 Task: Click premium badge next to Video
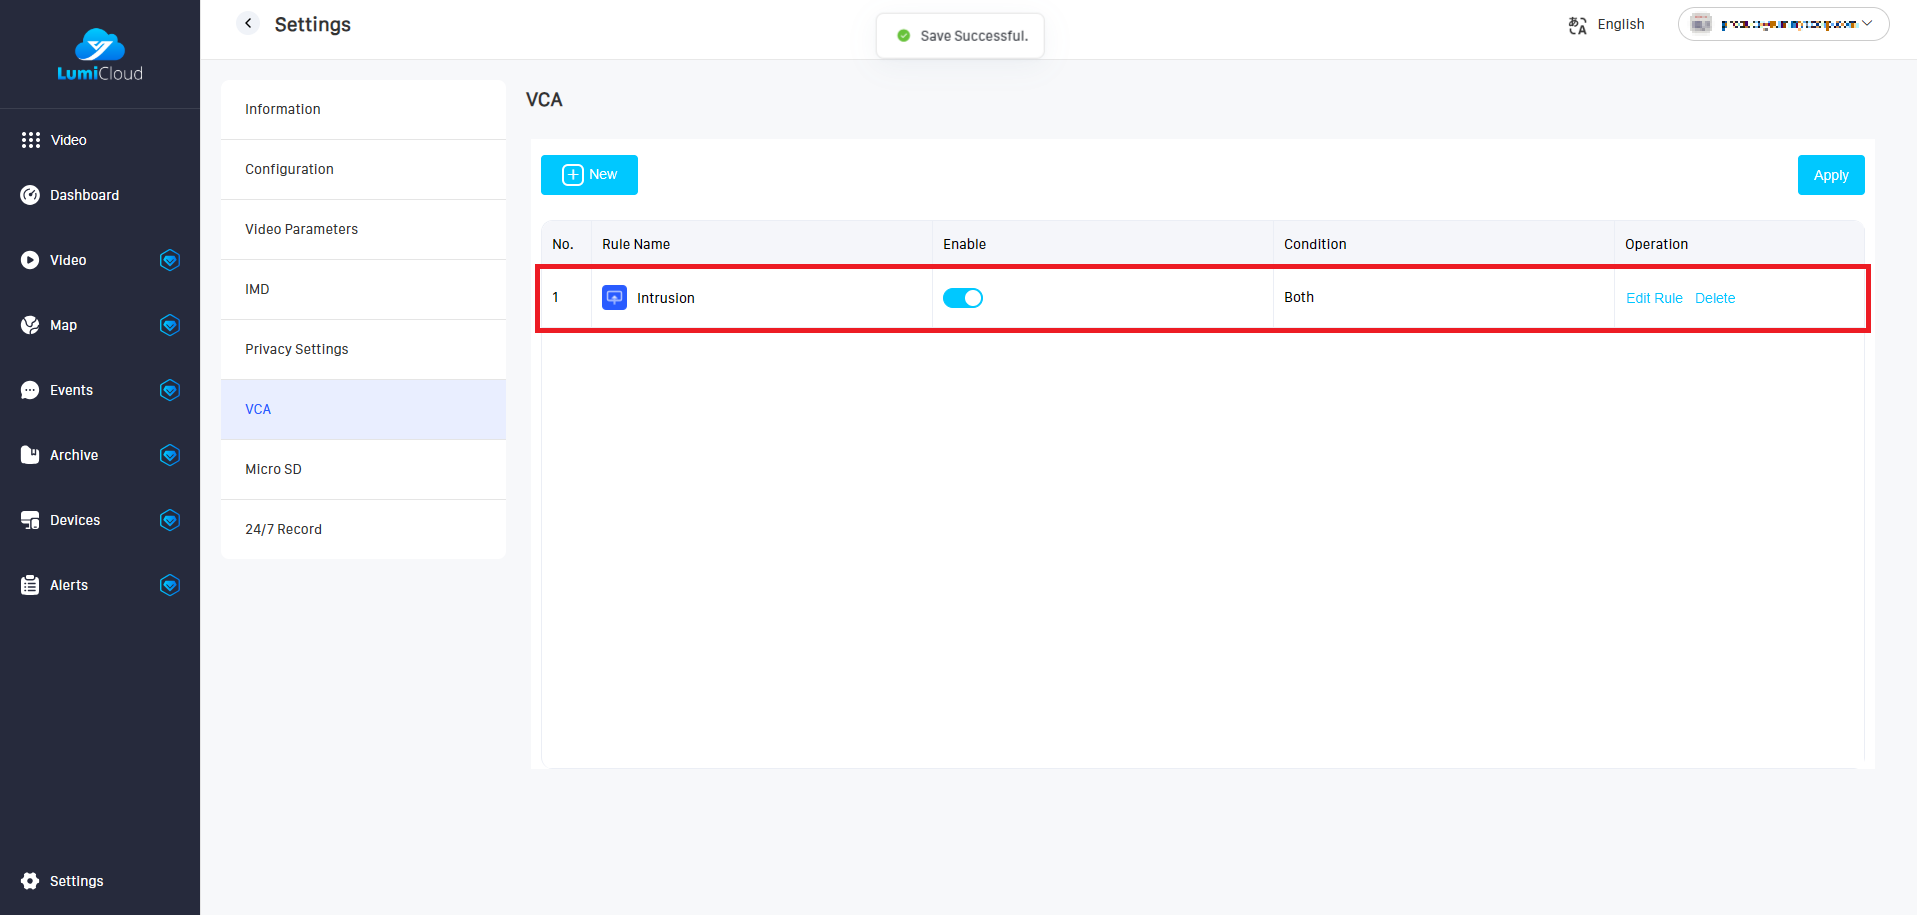[170, 260]
